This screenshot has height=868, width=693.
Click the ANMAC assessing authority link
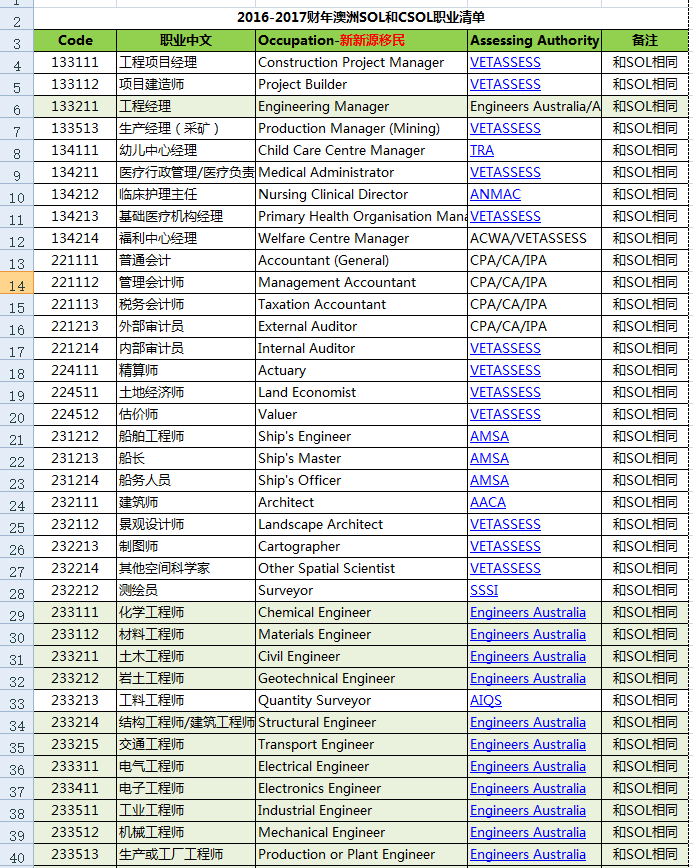(x=495, y=194)
